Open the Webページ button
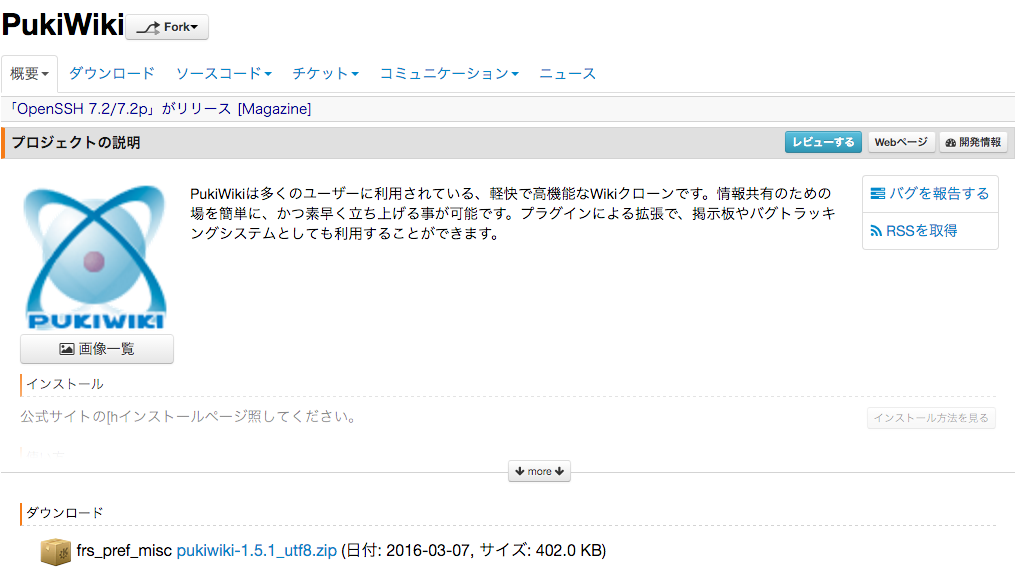 click(x=900, y=142)
